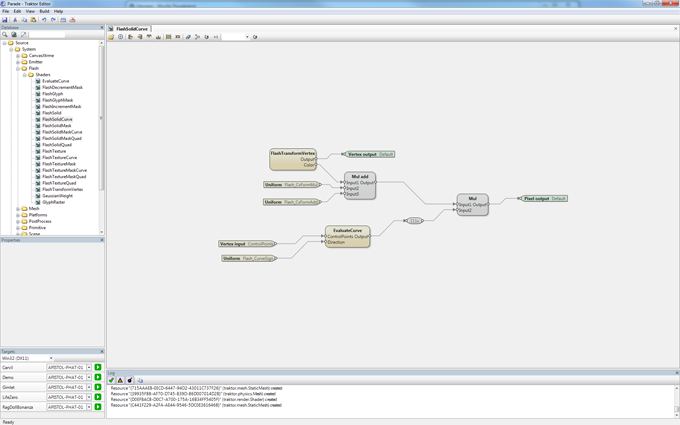
Task: Click the search icon in Database panel
Action: pos(5,35)
